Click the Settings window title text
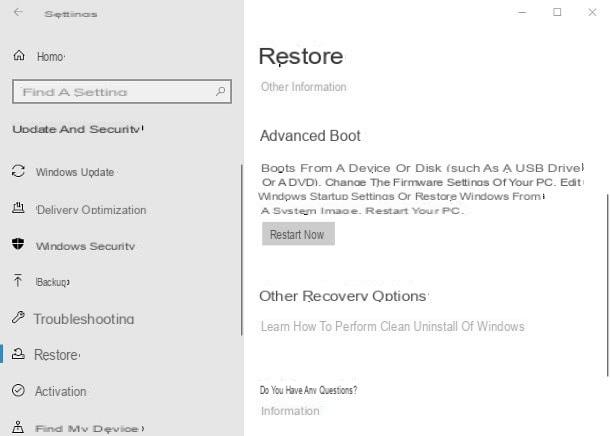Image resolution: width=610 pixels, height=436 pixels. click(70, 14)
